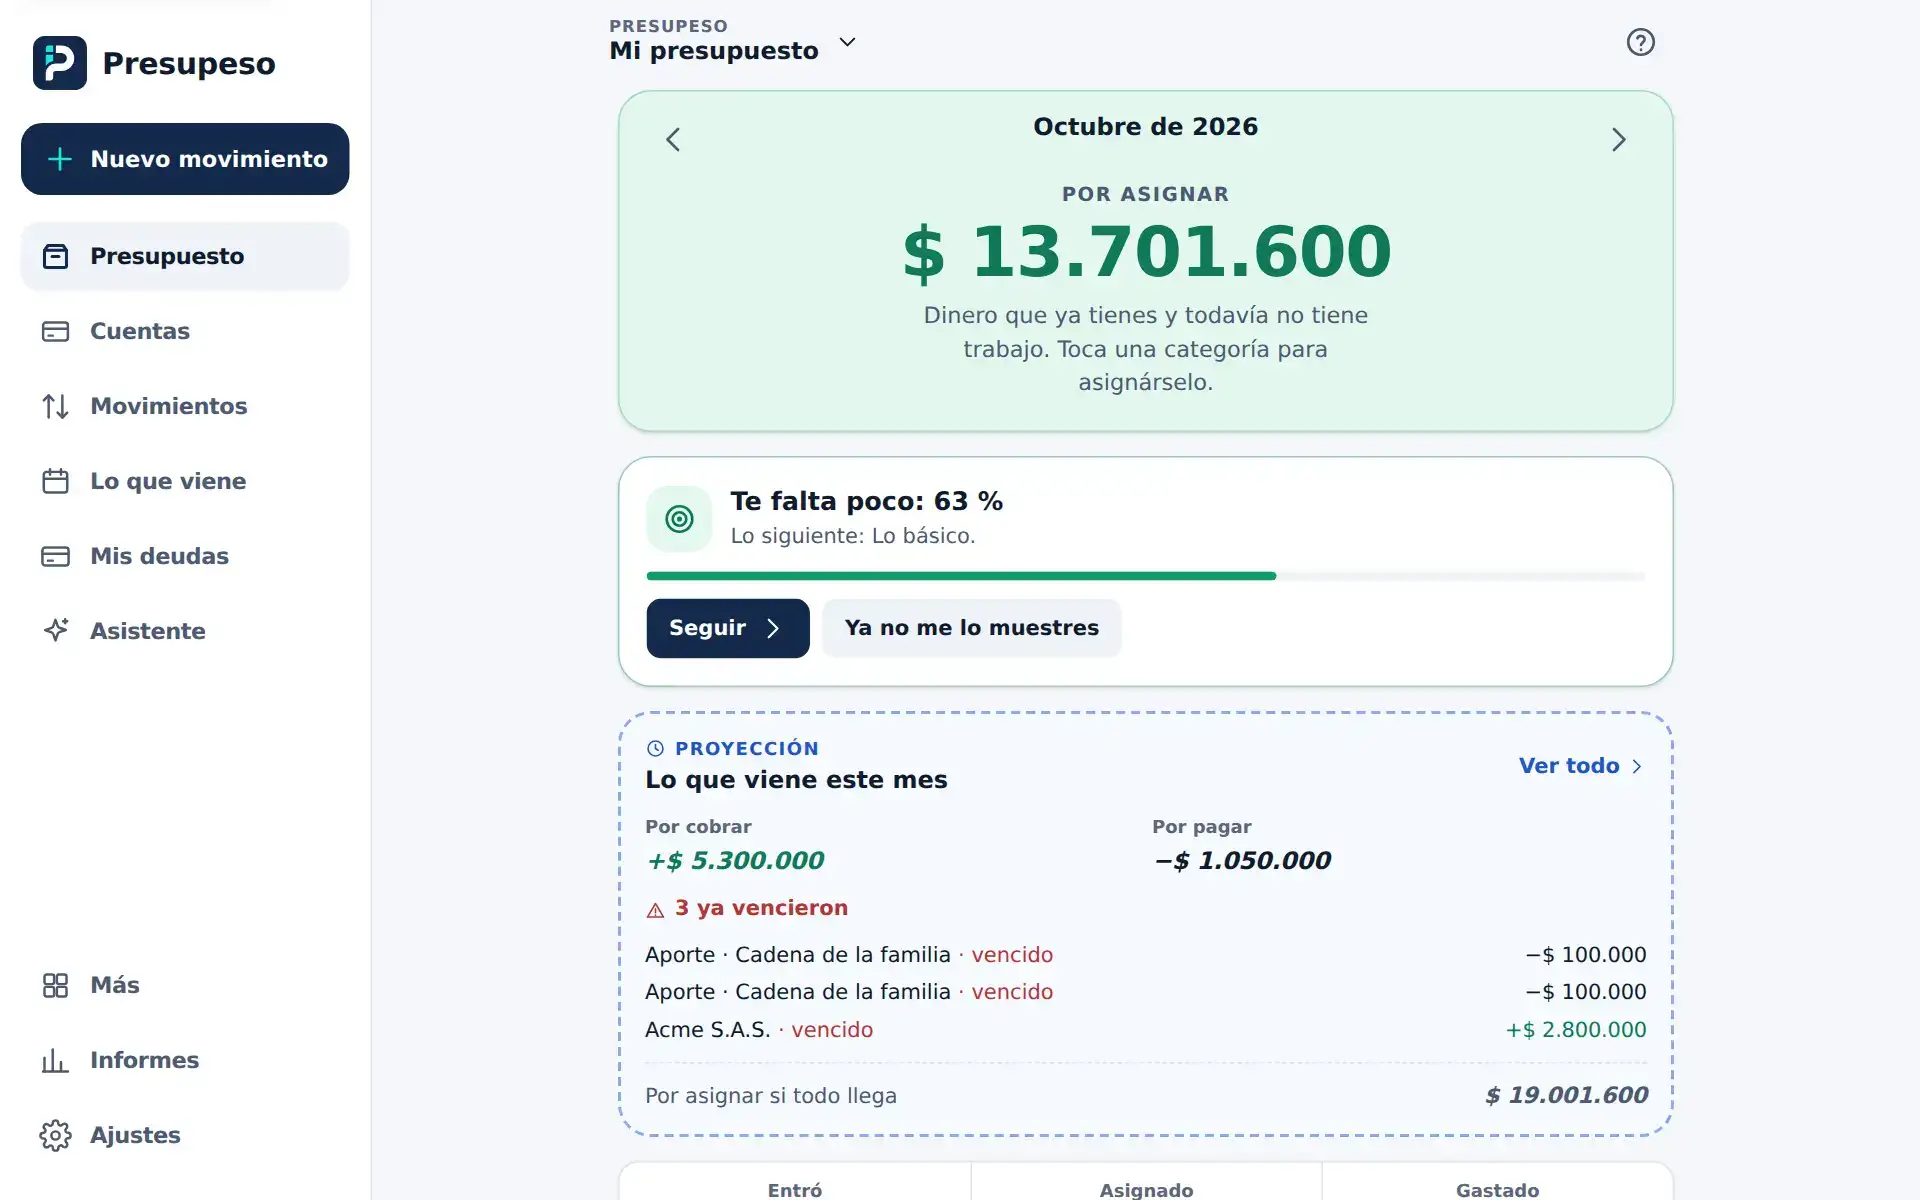Click the Seguir button

pyautogui.click(x=728, y=628)
